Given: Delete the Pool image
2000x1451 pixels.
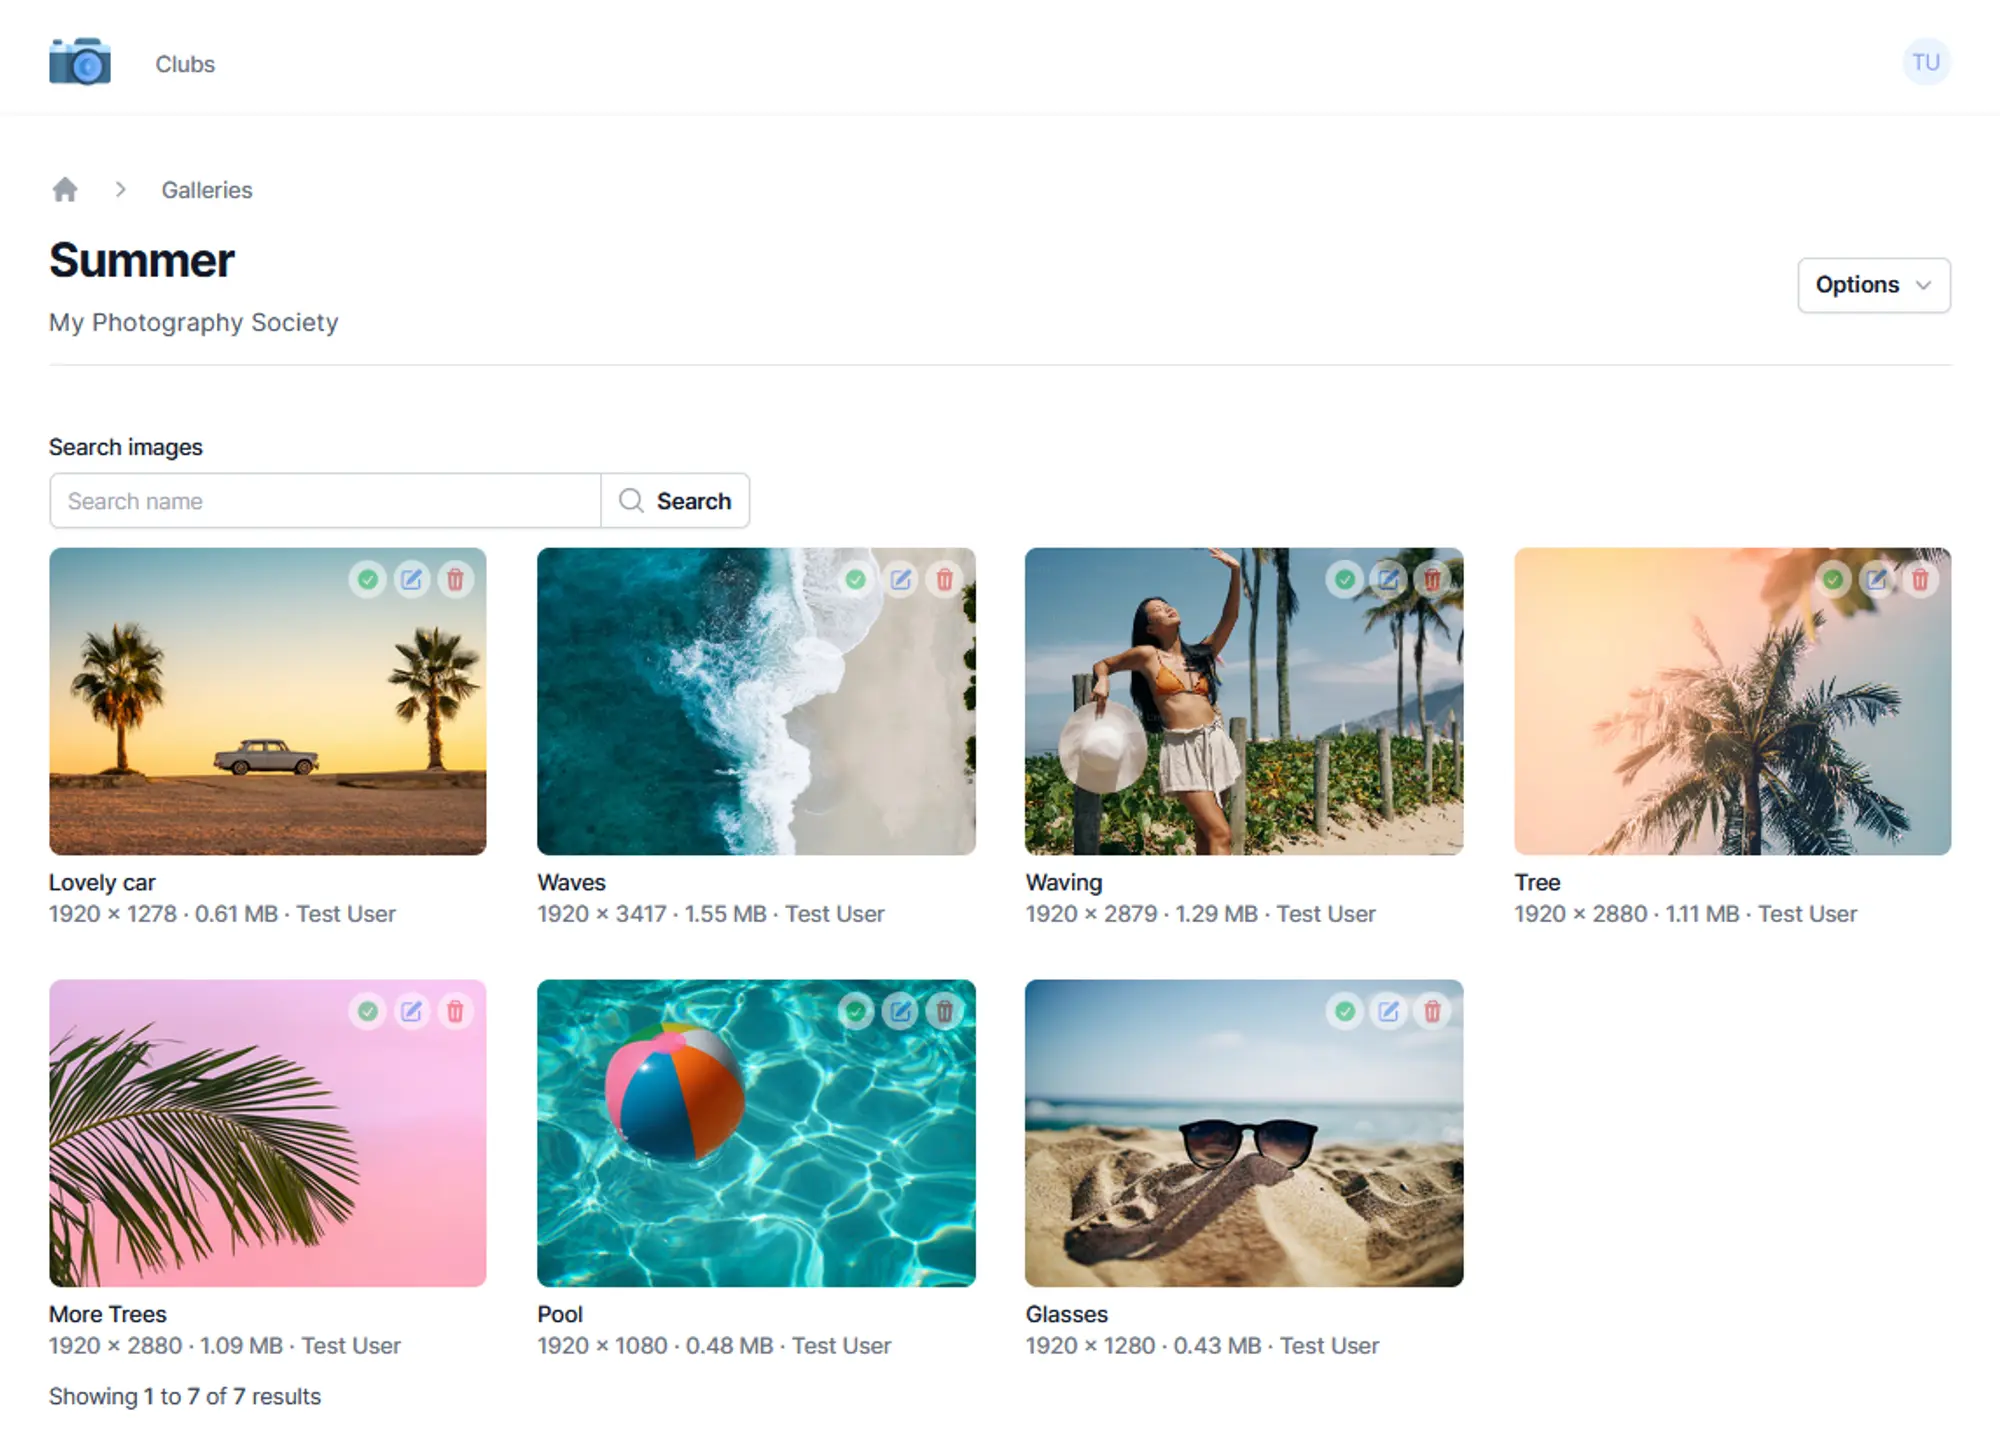Looking at the screenshot, I should pyautogui.click(x=944, y=1011).
